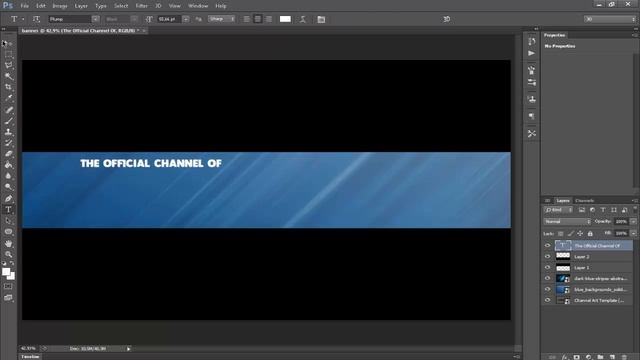This screenshot has width=640, height=360.
Task: Open the Actions panel play icon
Action: point(531,53)
